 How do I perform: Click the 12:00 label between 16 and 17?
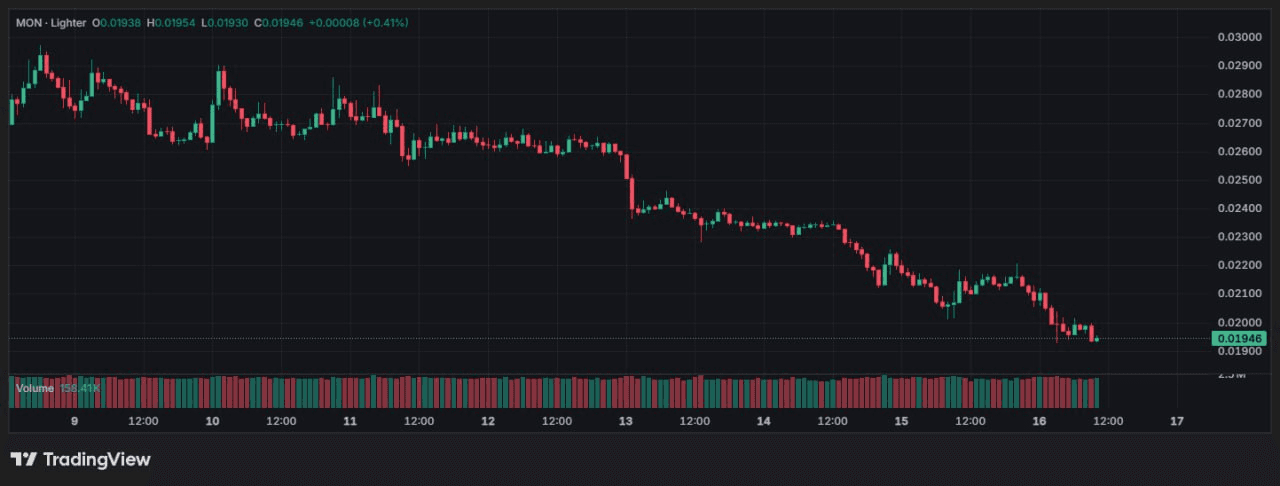point(1108,421)
